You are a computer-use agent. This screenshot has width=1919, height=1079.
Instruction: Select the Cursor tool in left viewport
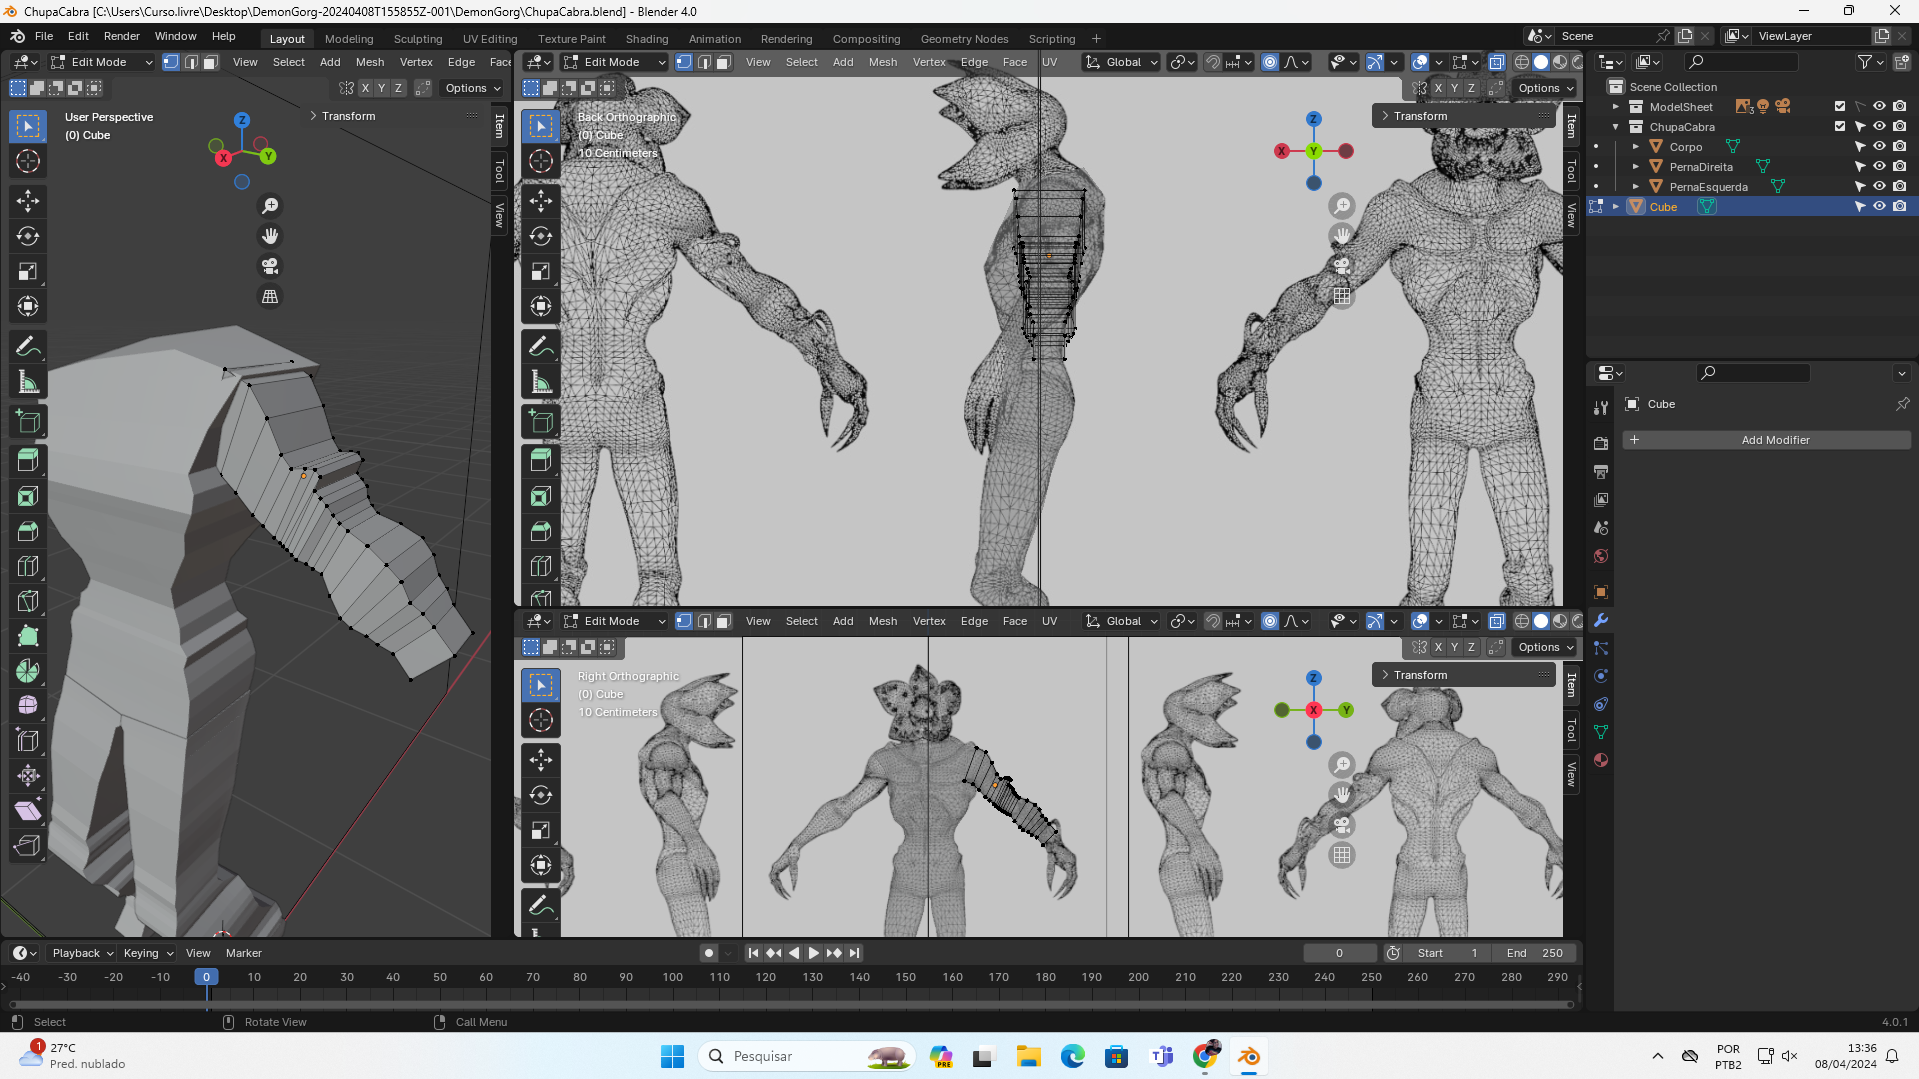pyautogui.click(x=28, y=161)
